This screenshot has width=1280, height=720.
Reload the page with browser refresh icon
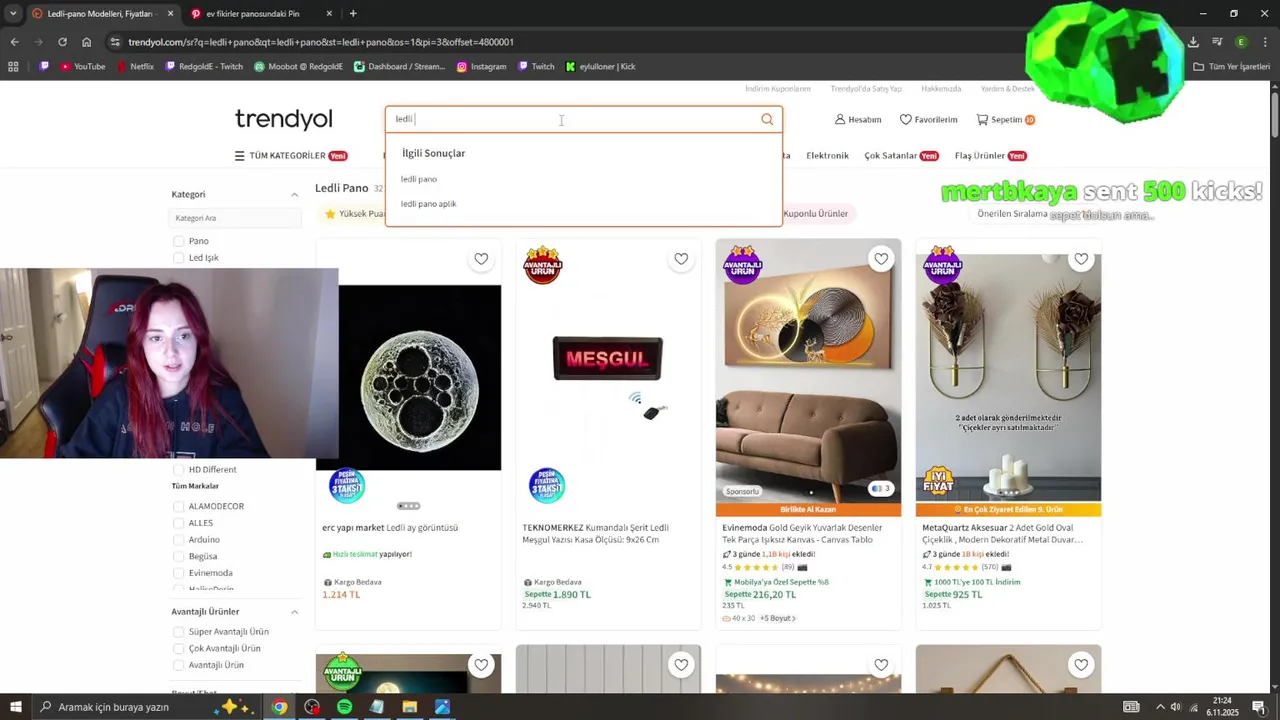click(62, 42)
